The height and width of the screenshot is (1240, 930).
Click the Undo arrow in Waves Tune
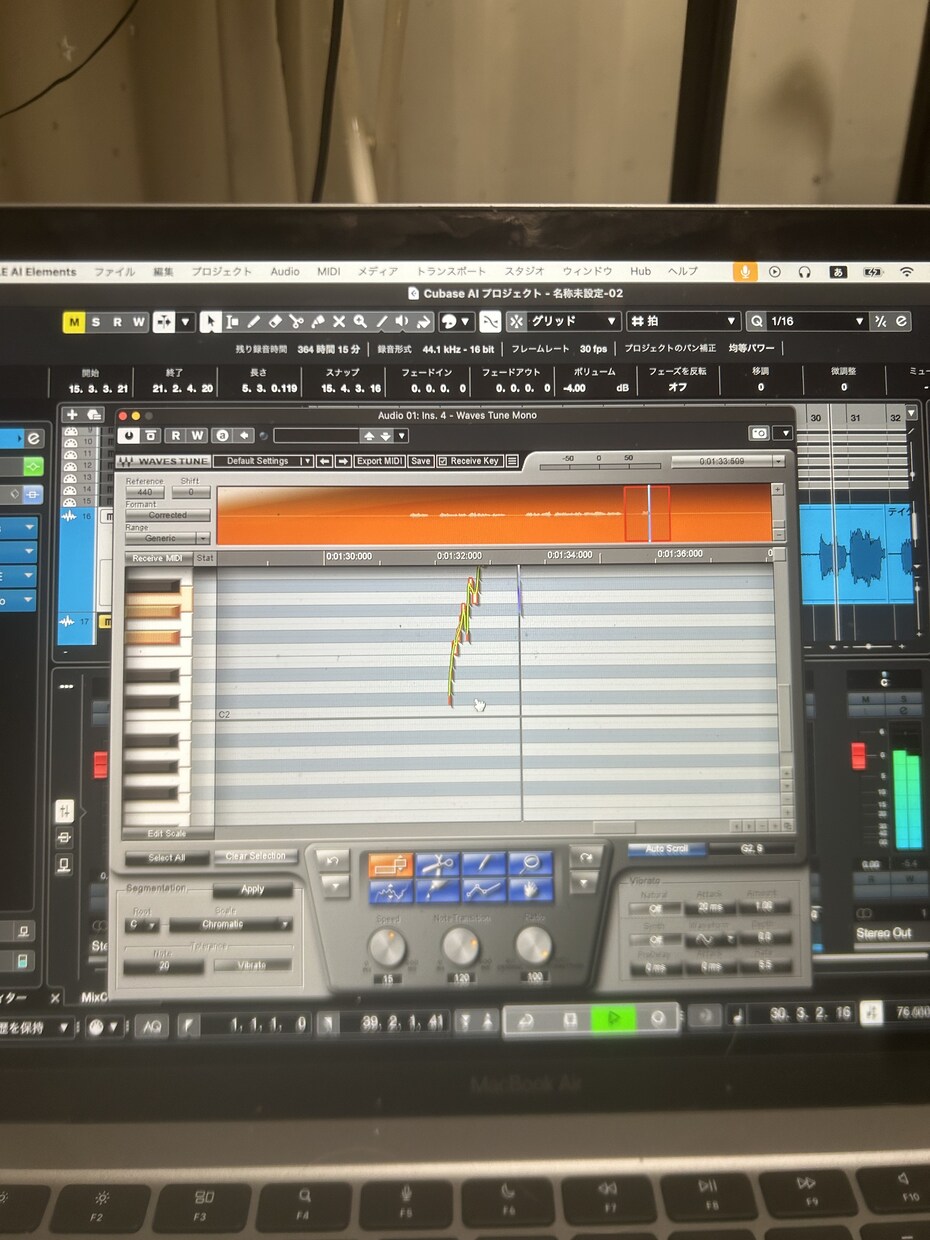point(335,861)
